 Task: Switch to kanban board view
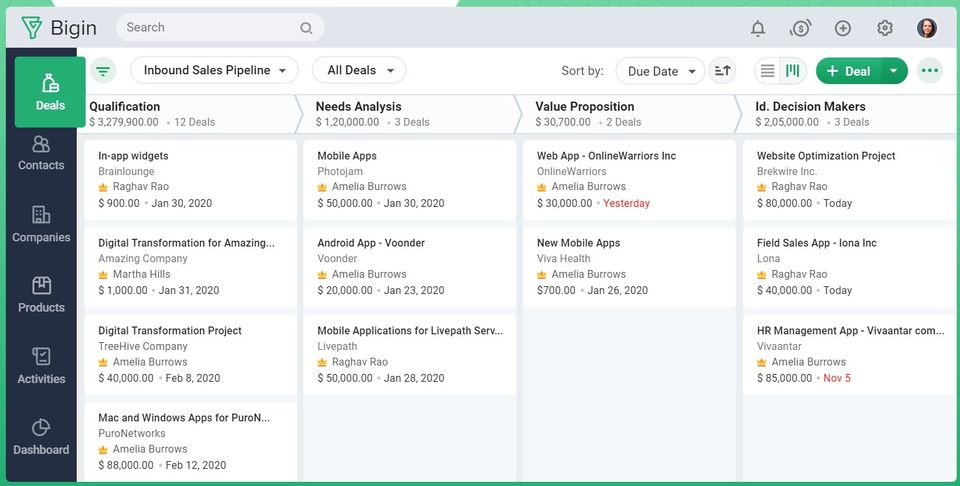click(x=793, y=71)
